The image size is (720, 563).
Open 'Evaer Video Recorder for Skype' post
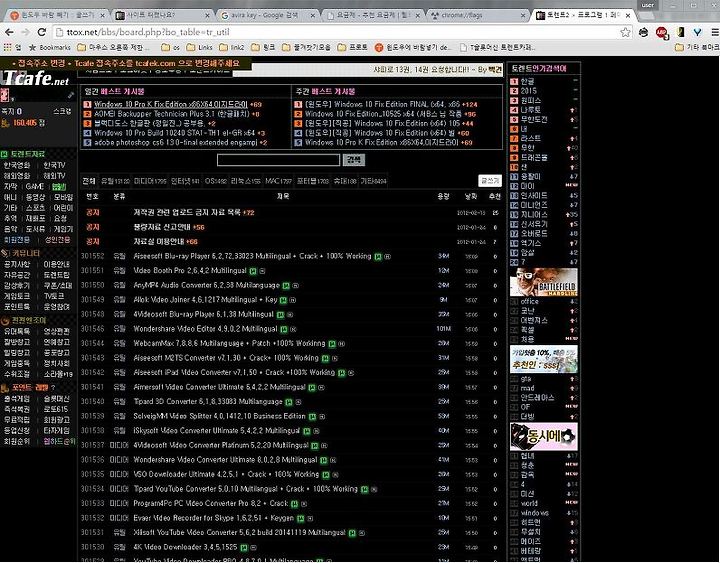click(x=214, y=518)
